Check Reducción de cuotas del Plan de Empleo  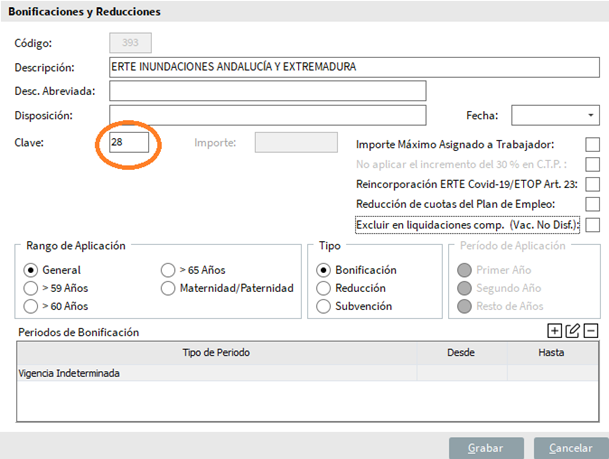point(592,204)
